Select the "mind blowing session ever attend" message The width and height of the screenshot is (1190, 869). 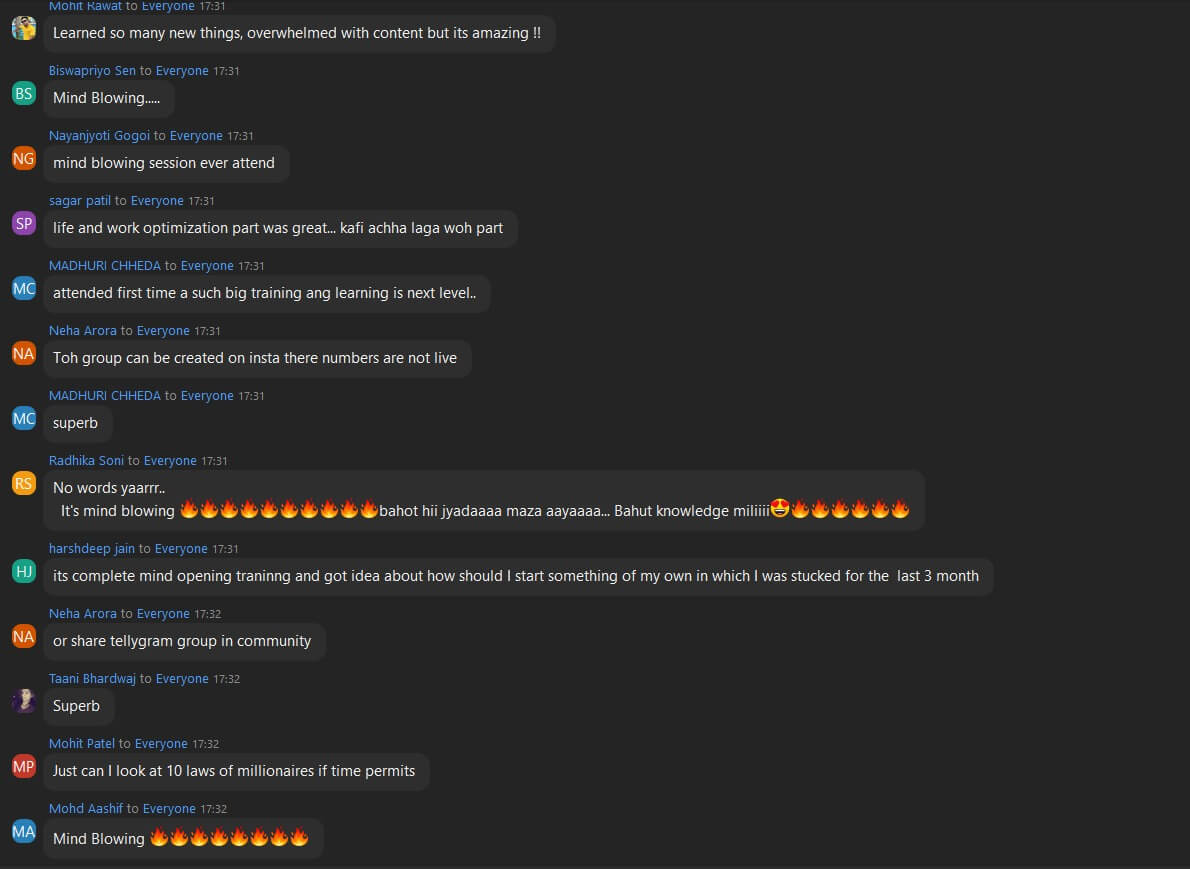164,163
